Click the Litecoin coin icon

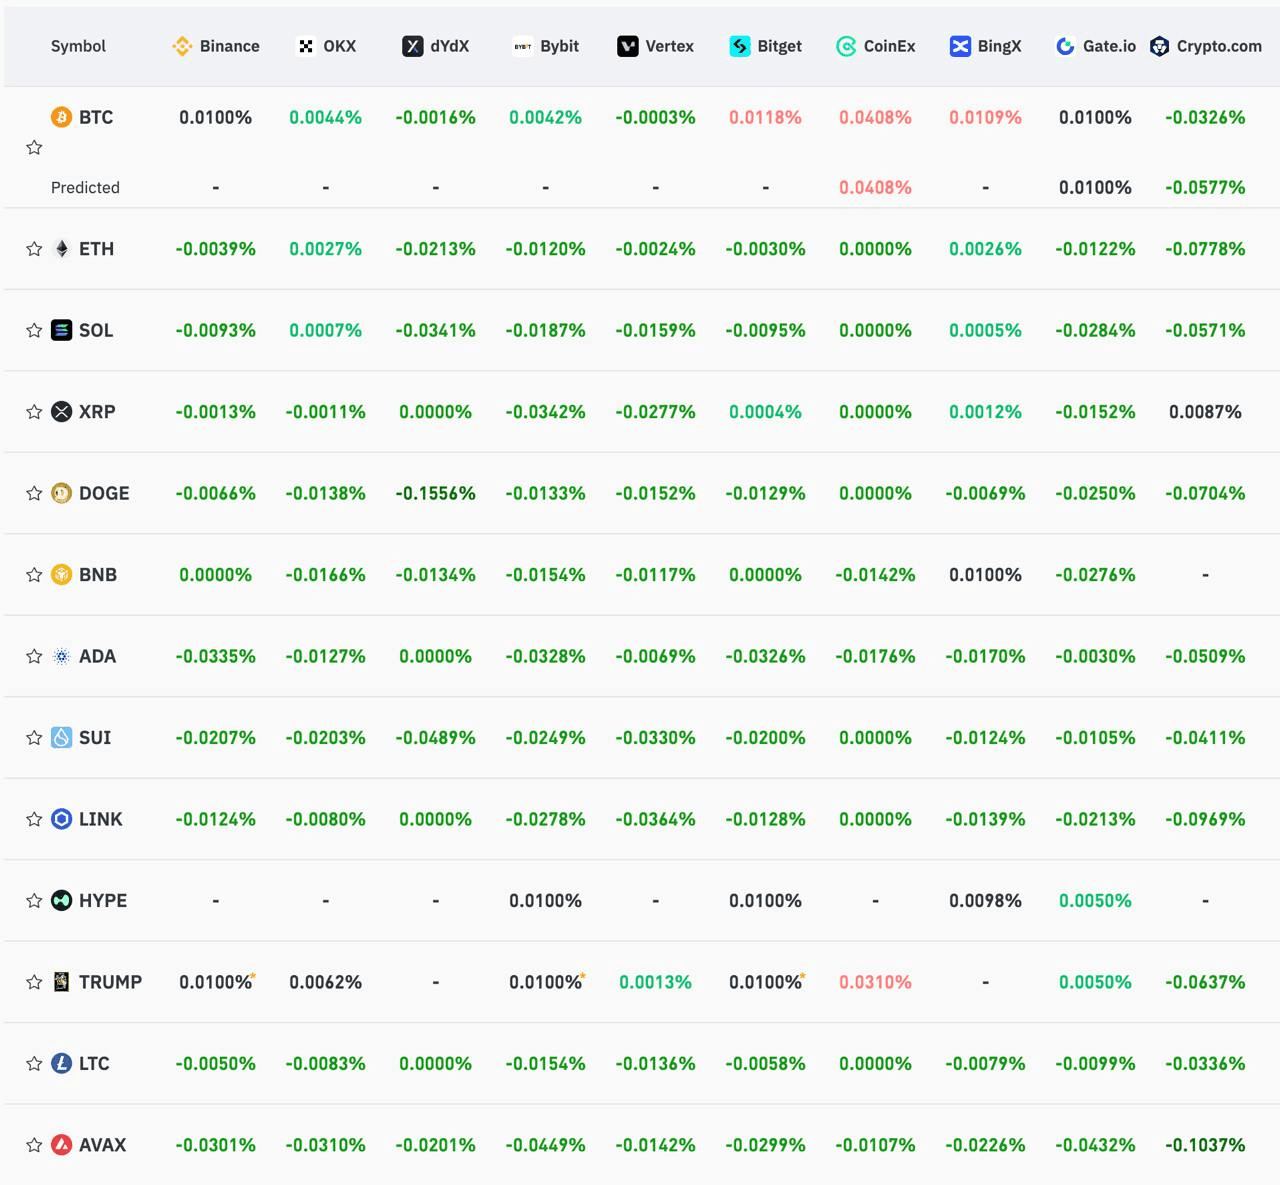62,1063
